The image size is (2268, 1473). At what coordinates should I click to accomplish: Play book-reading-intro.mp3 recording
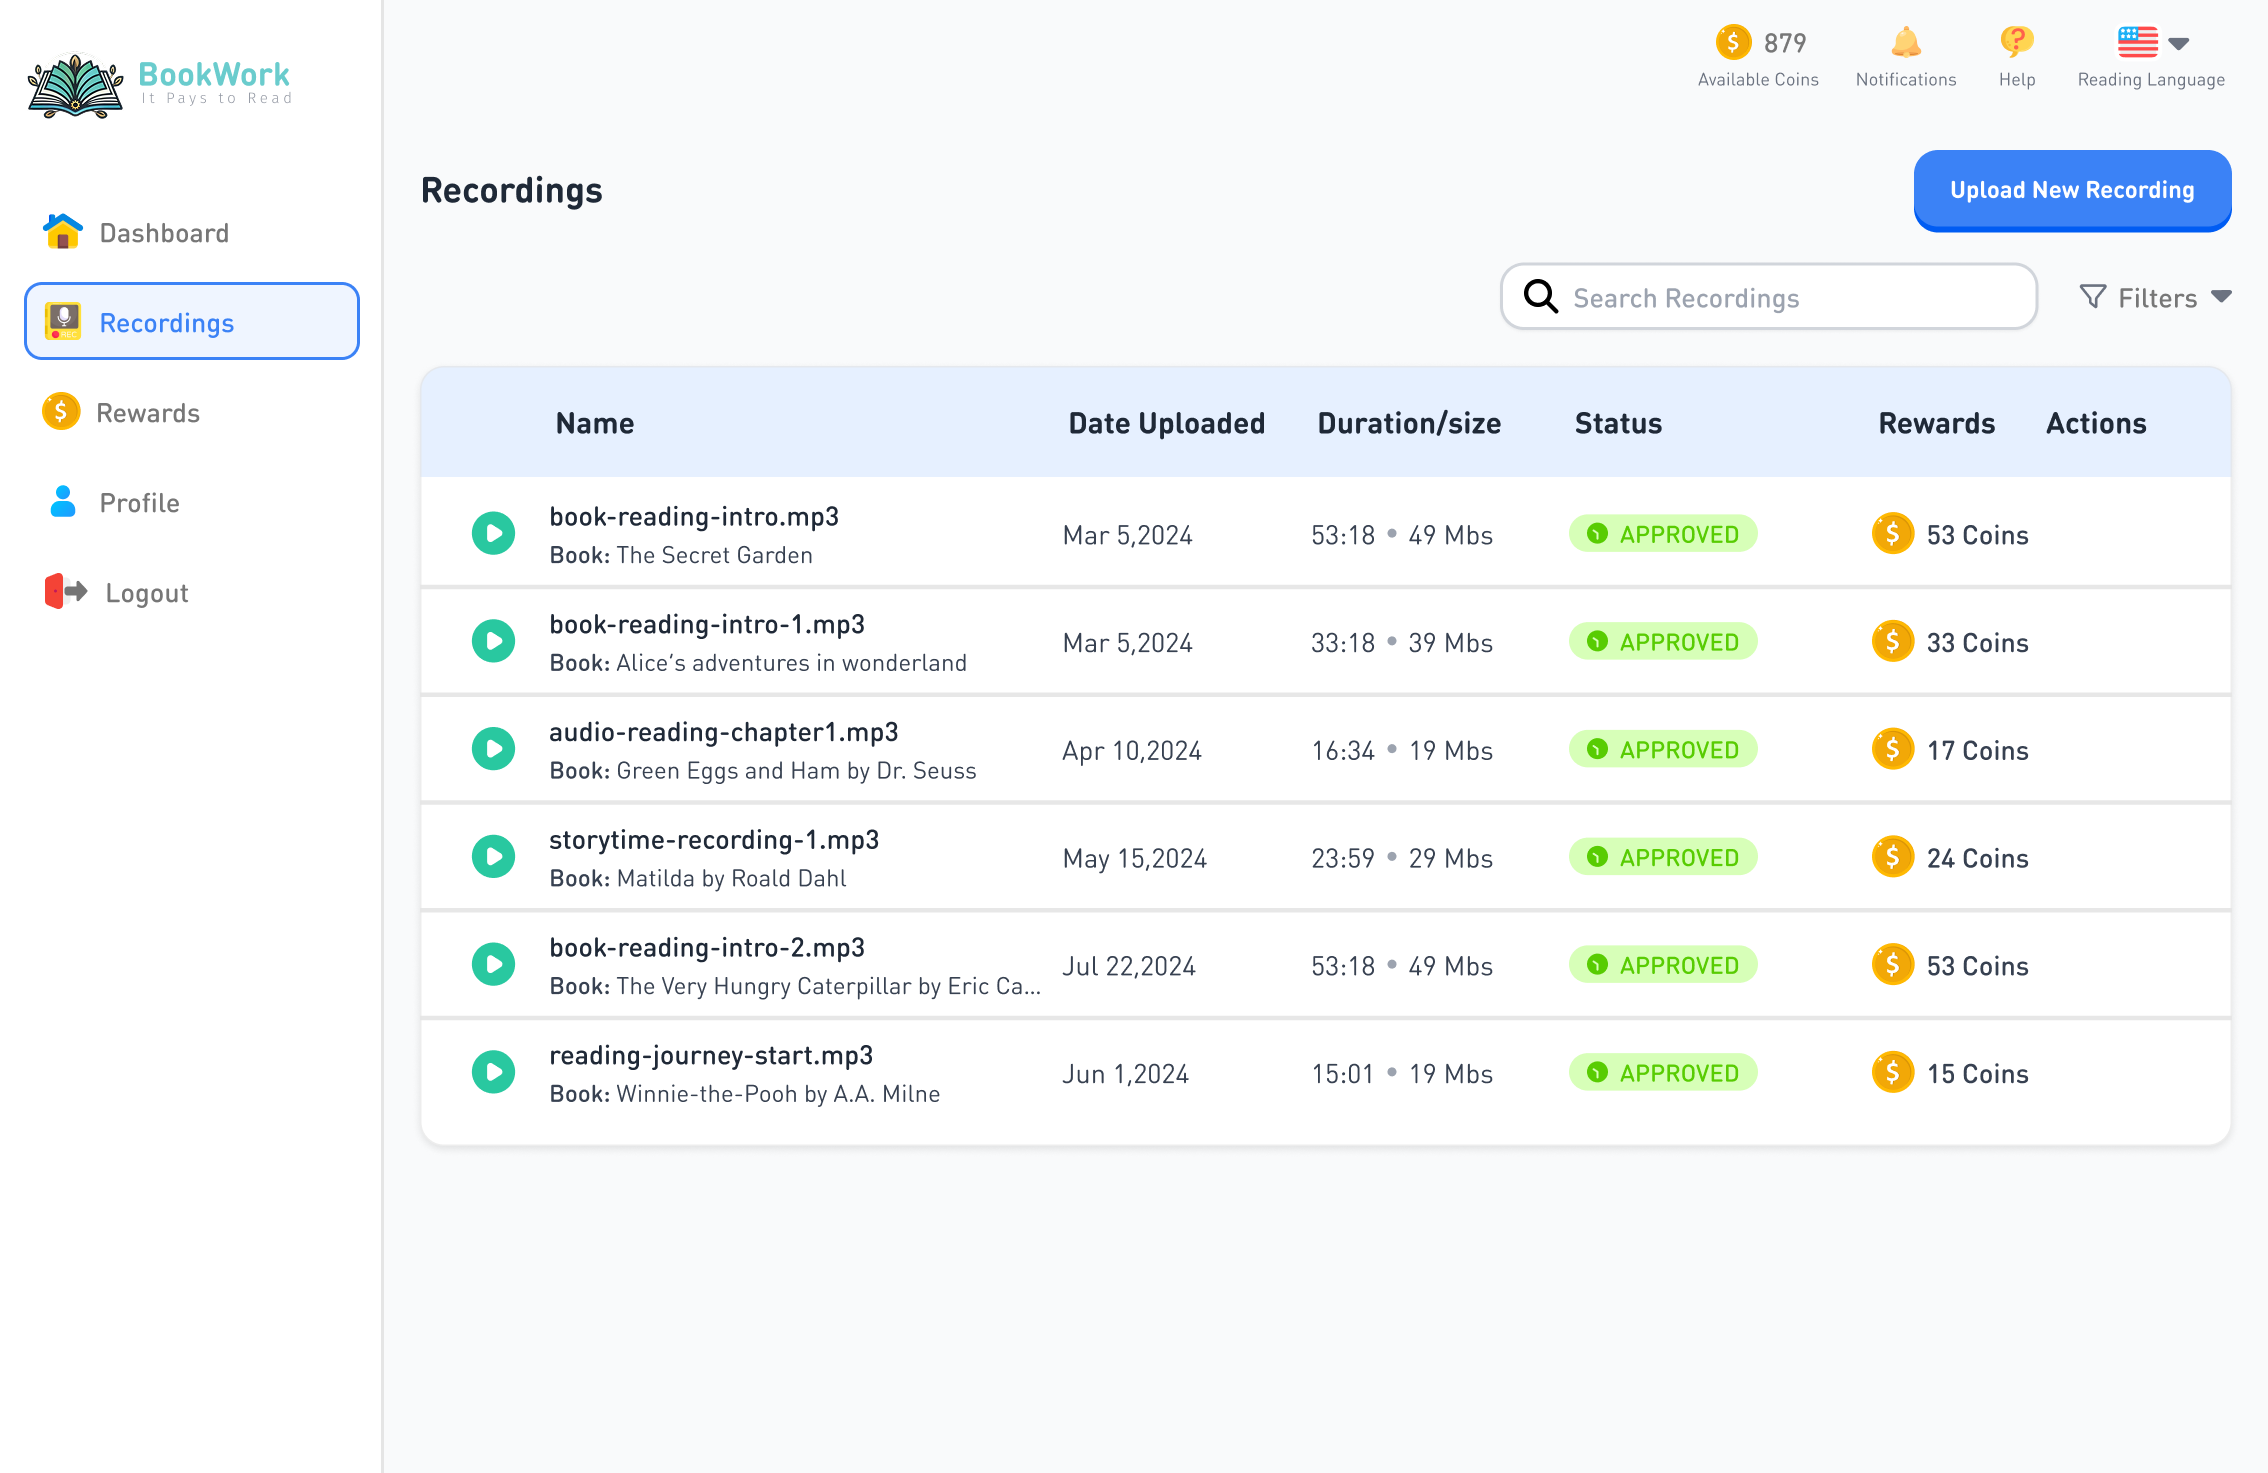pos(493,534)
